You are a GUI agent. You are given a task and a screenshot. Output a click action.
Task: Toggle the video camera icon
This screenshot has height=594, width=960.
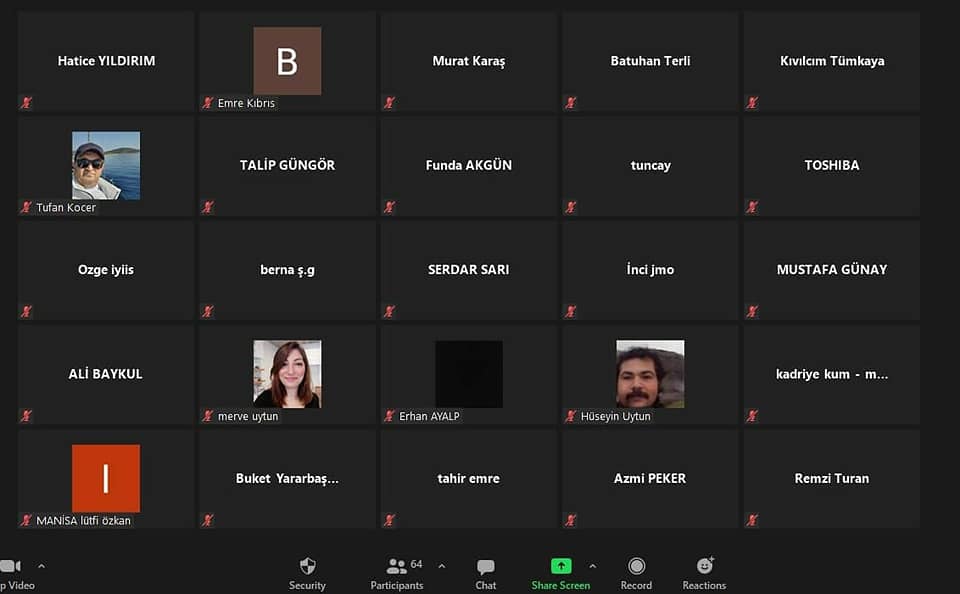pyautogui.click(x=10, y=566)
